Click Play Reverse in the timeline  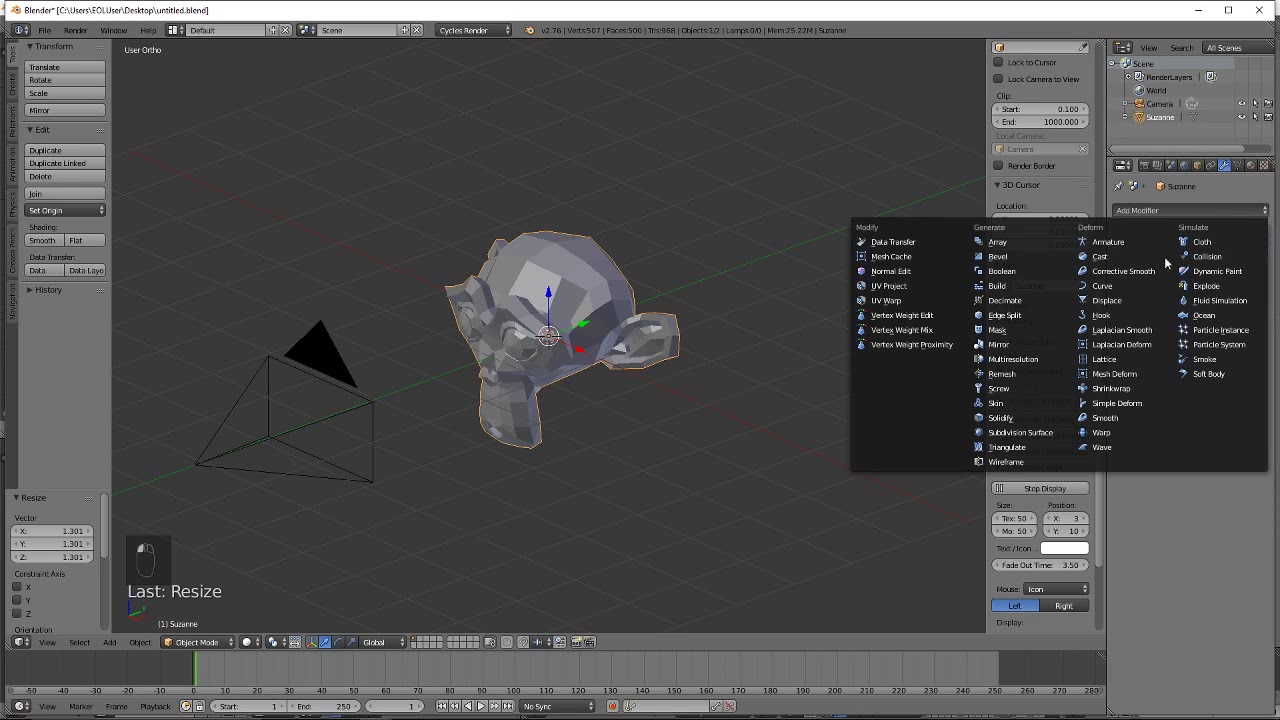pos(467,706)
